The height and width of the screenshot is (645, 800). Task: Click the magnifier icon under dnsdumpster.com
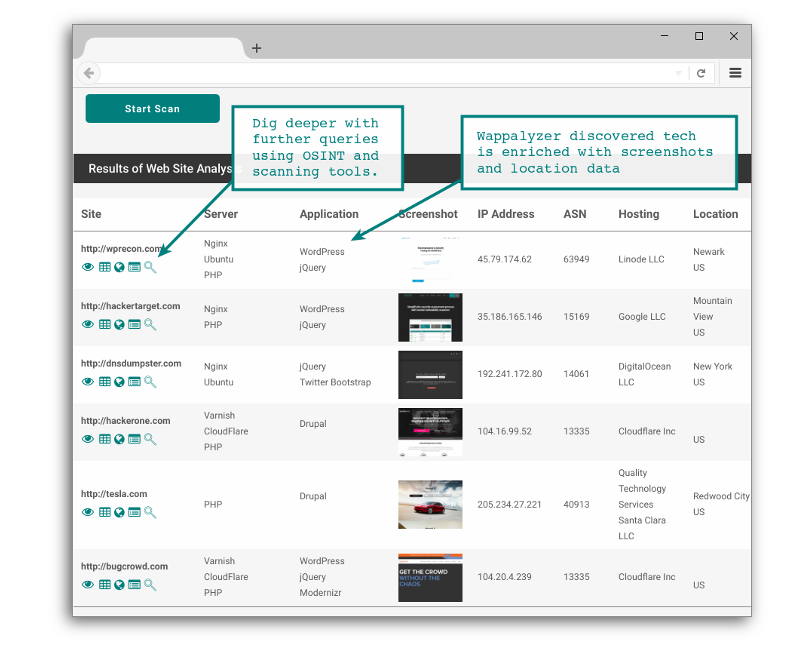[x=150, y=381]
